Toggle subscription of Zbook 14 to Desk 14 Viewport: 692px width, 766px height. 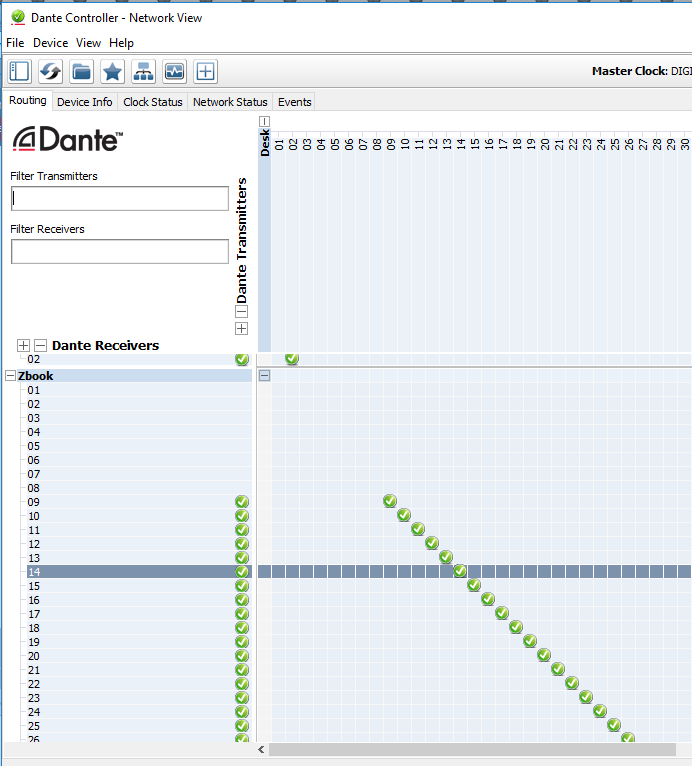coord(460,571)
